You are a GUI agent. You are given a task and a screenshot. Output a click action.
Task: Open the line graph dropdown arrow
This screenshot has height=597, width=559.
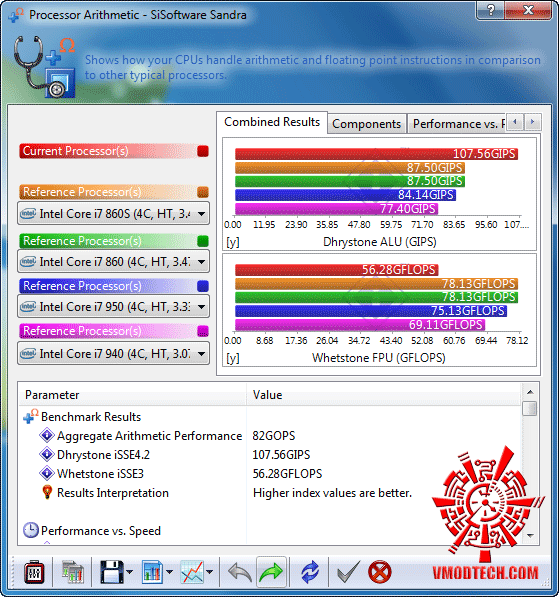(x=209, y=571)
